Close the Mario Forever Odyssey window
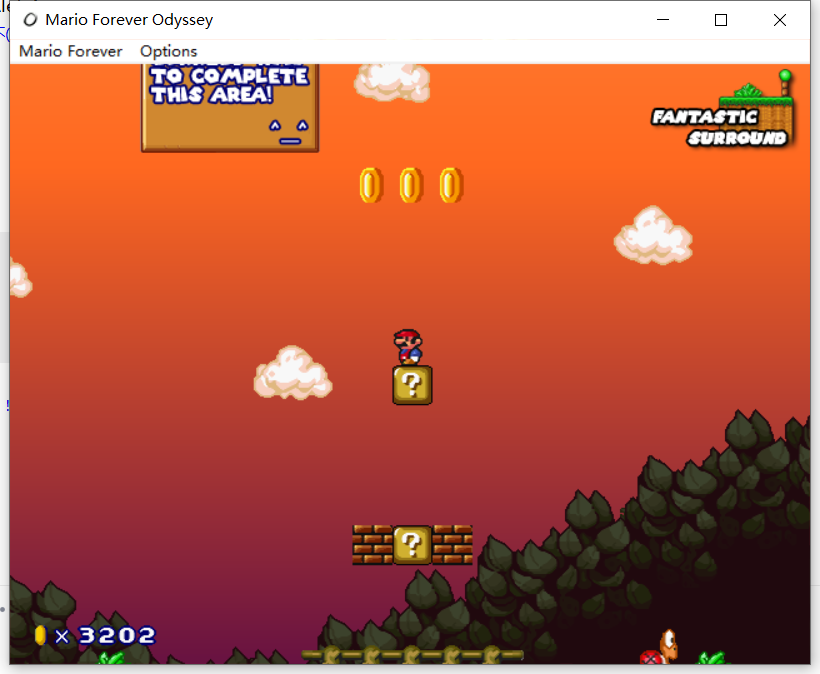 click(780, 20)
